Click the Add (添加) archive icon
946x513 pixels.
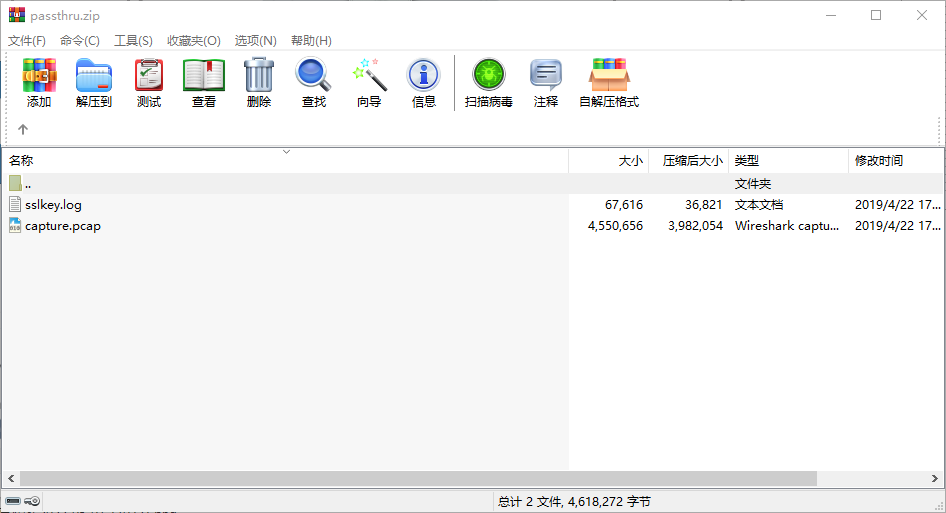(x=39, y=75)
